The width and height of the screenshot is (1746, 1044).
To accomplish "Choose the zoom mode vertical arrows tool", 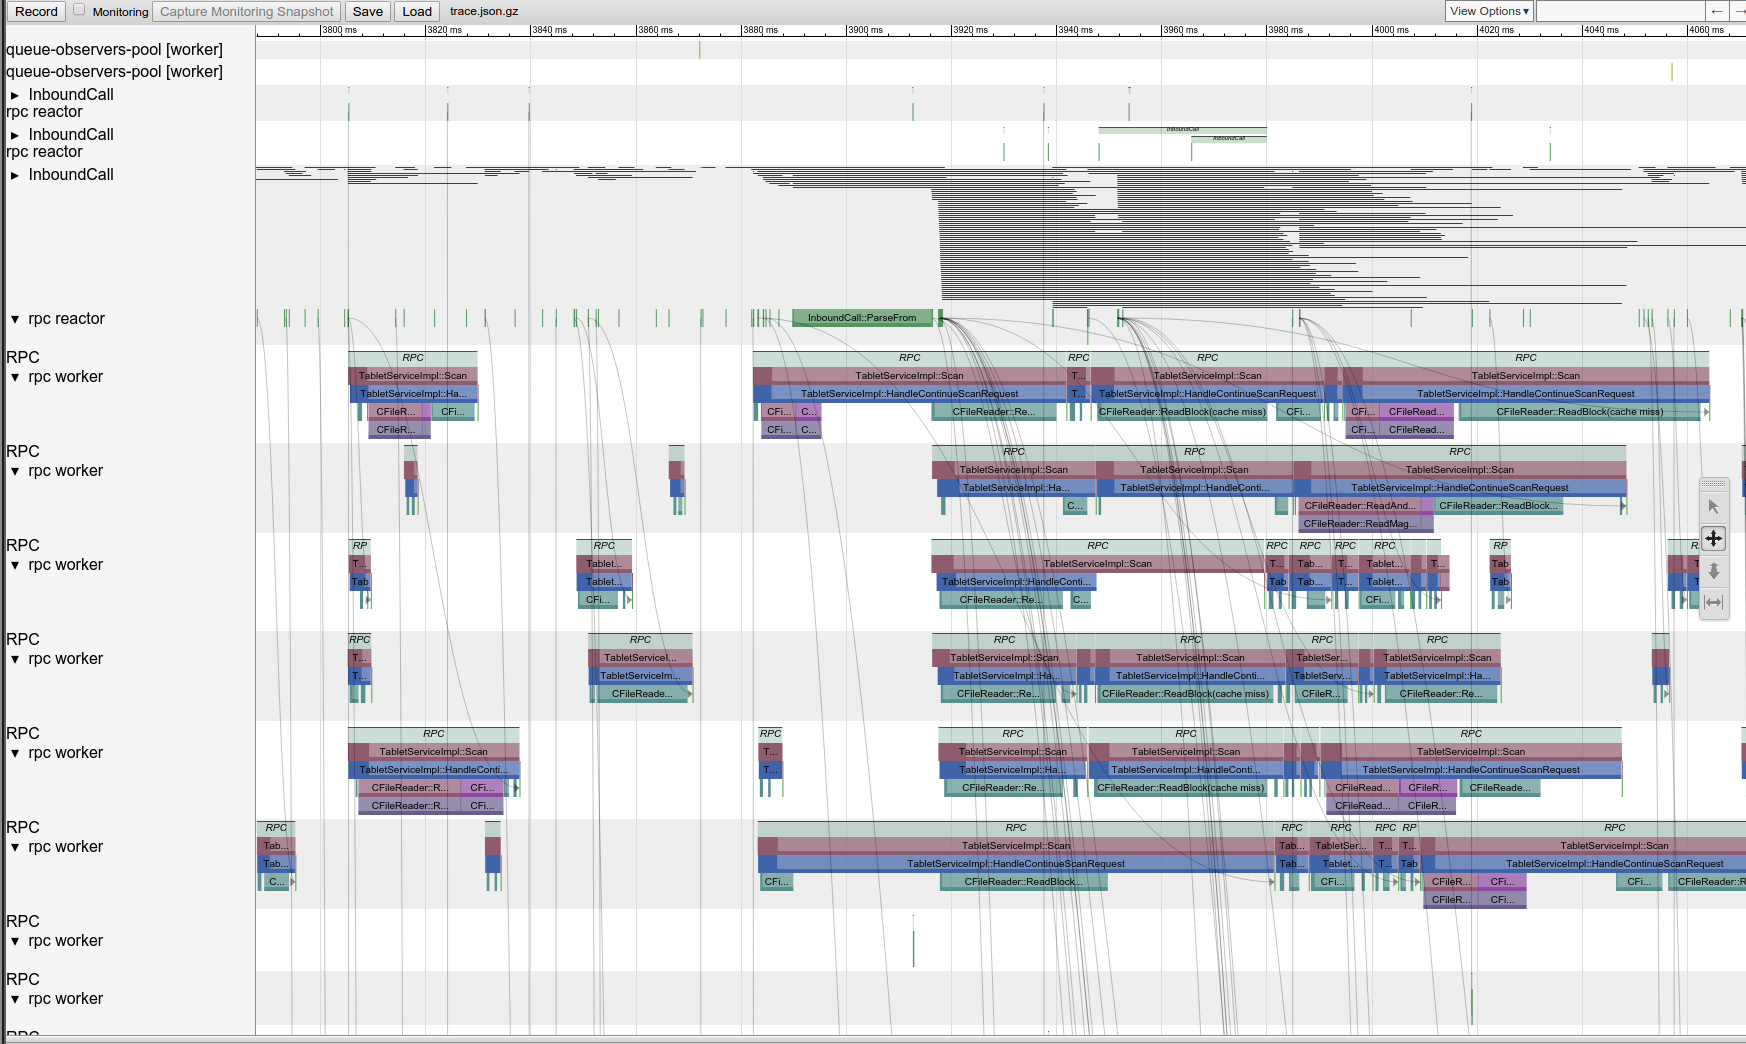I will (1713, 571).
